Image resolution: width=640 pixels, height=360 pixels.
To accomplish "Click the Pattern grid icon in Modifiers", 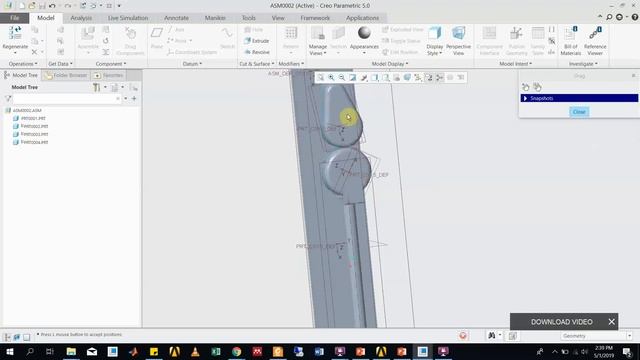I will (291, 33).
